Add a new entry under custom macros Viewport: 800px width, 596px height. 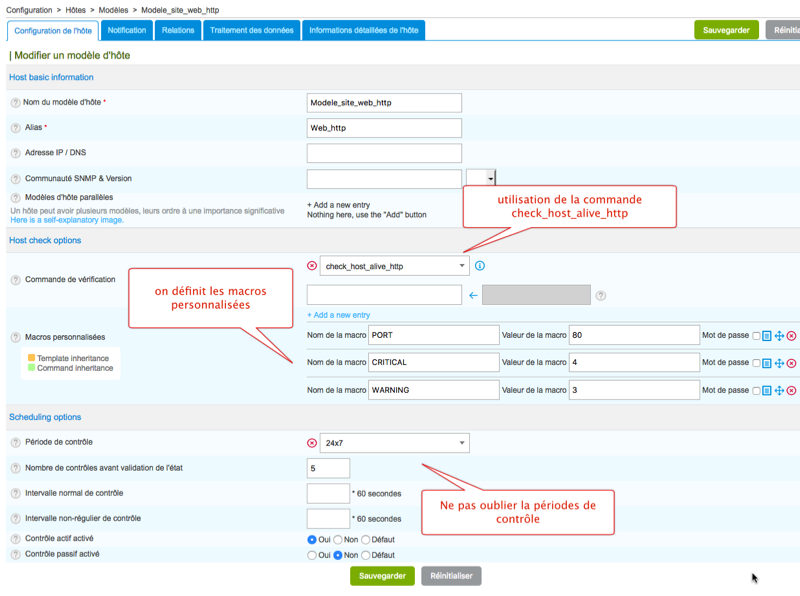pyautogui.click(x=338, y=315)
